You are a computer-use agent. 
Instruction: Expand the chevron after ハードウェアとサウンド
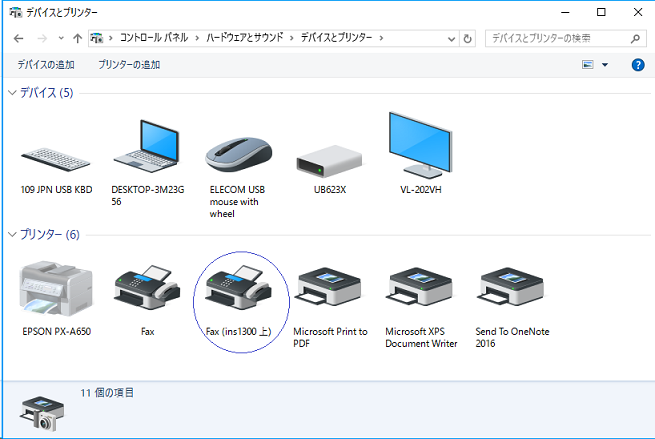[x=292, y=38]
